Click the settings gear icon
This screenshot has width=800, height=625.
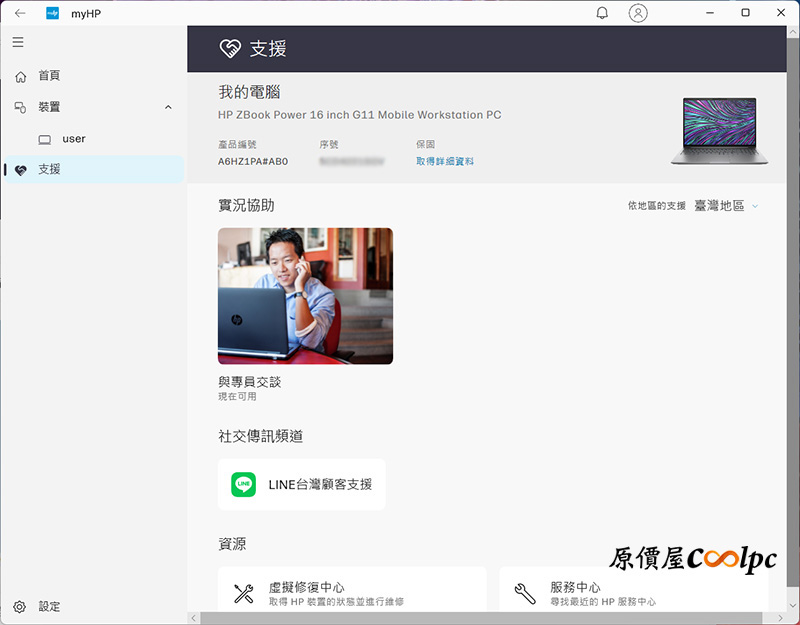[x=19, y=607]
